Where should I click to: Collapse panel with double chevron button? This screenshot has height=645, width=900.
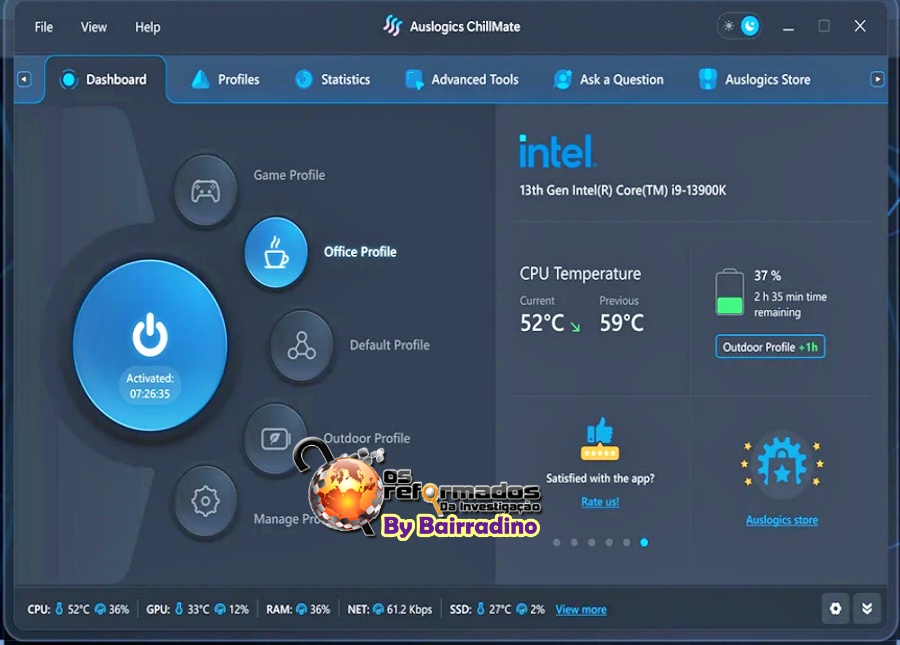(x=867, y=608)
